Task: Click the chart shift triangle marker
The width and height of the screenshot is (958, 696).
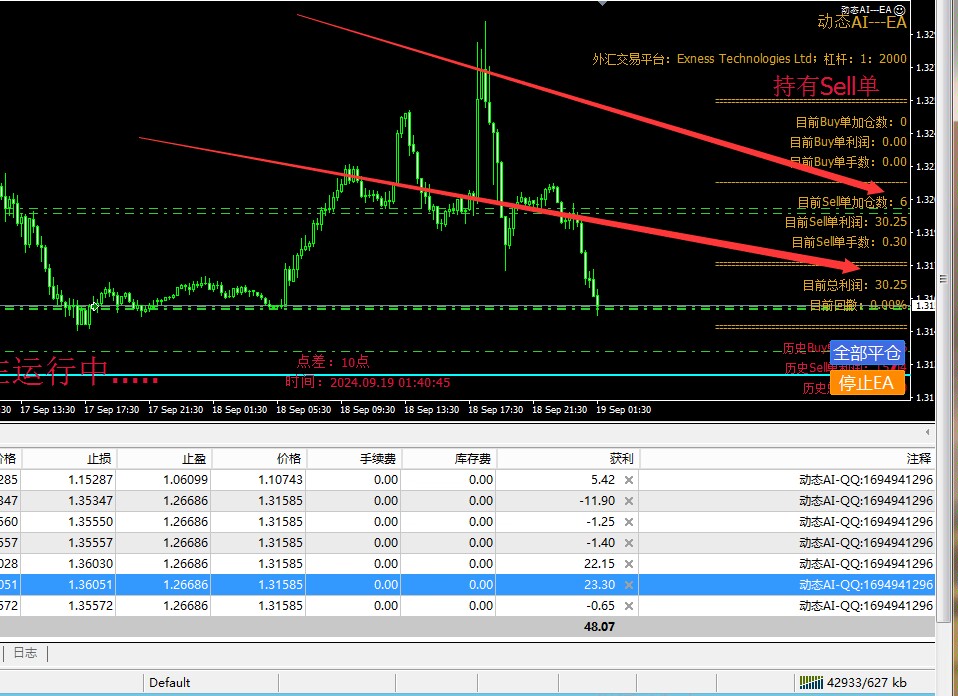Action: coord(601,4)
